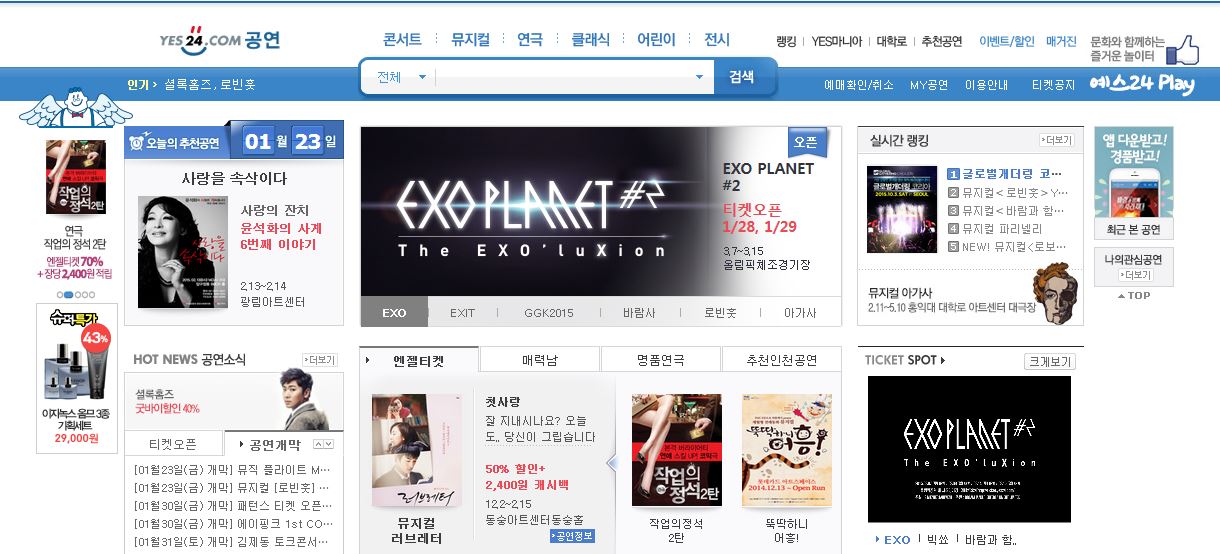Open the 예매확인/취소 link

859,85
